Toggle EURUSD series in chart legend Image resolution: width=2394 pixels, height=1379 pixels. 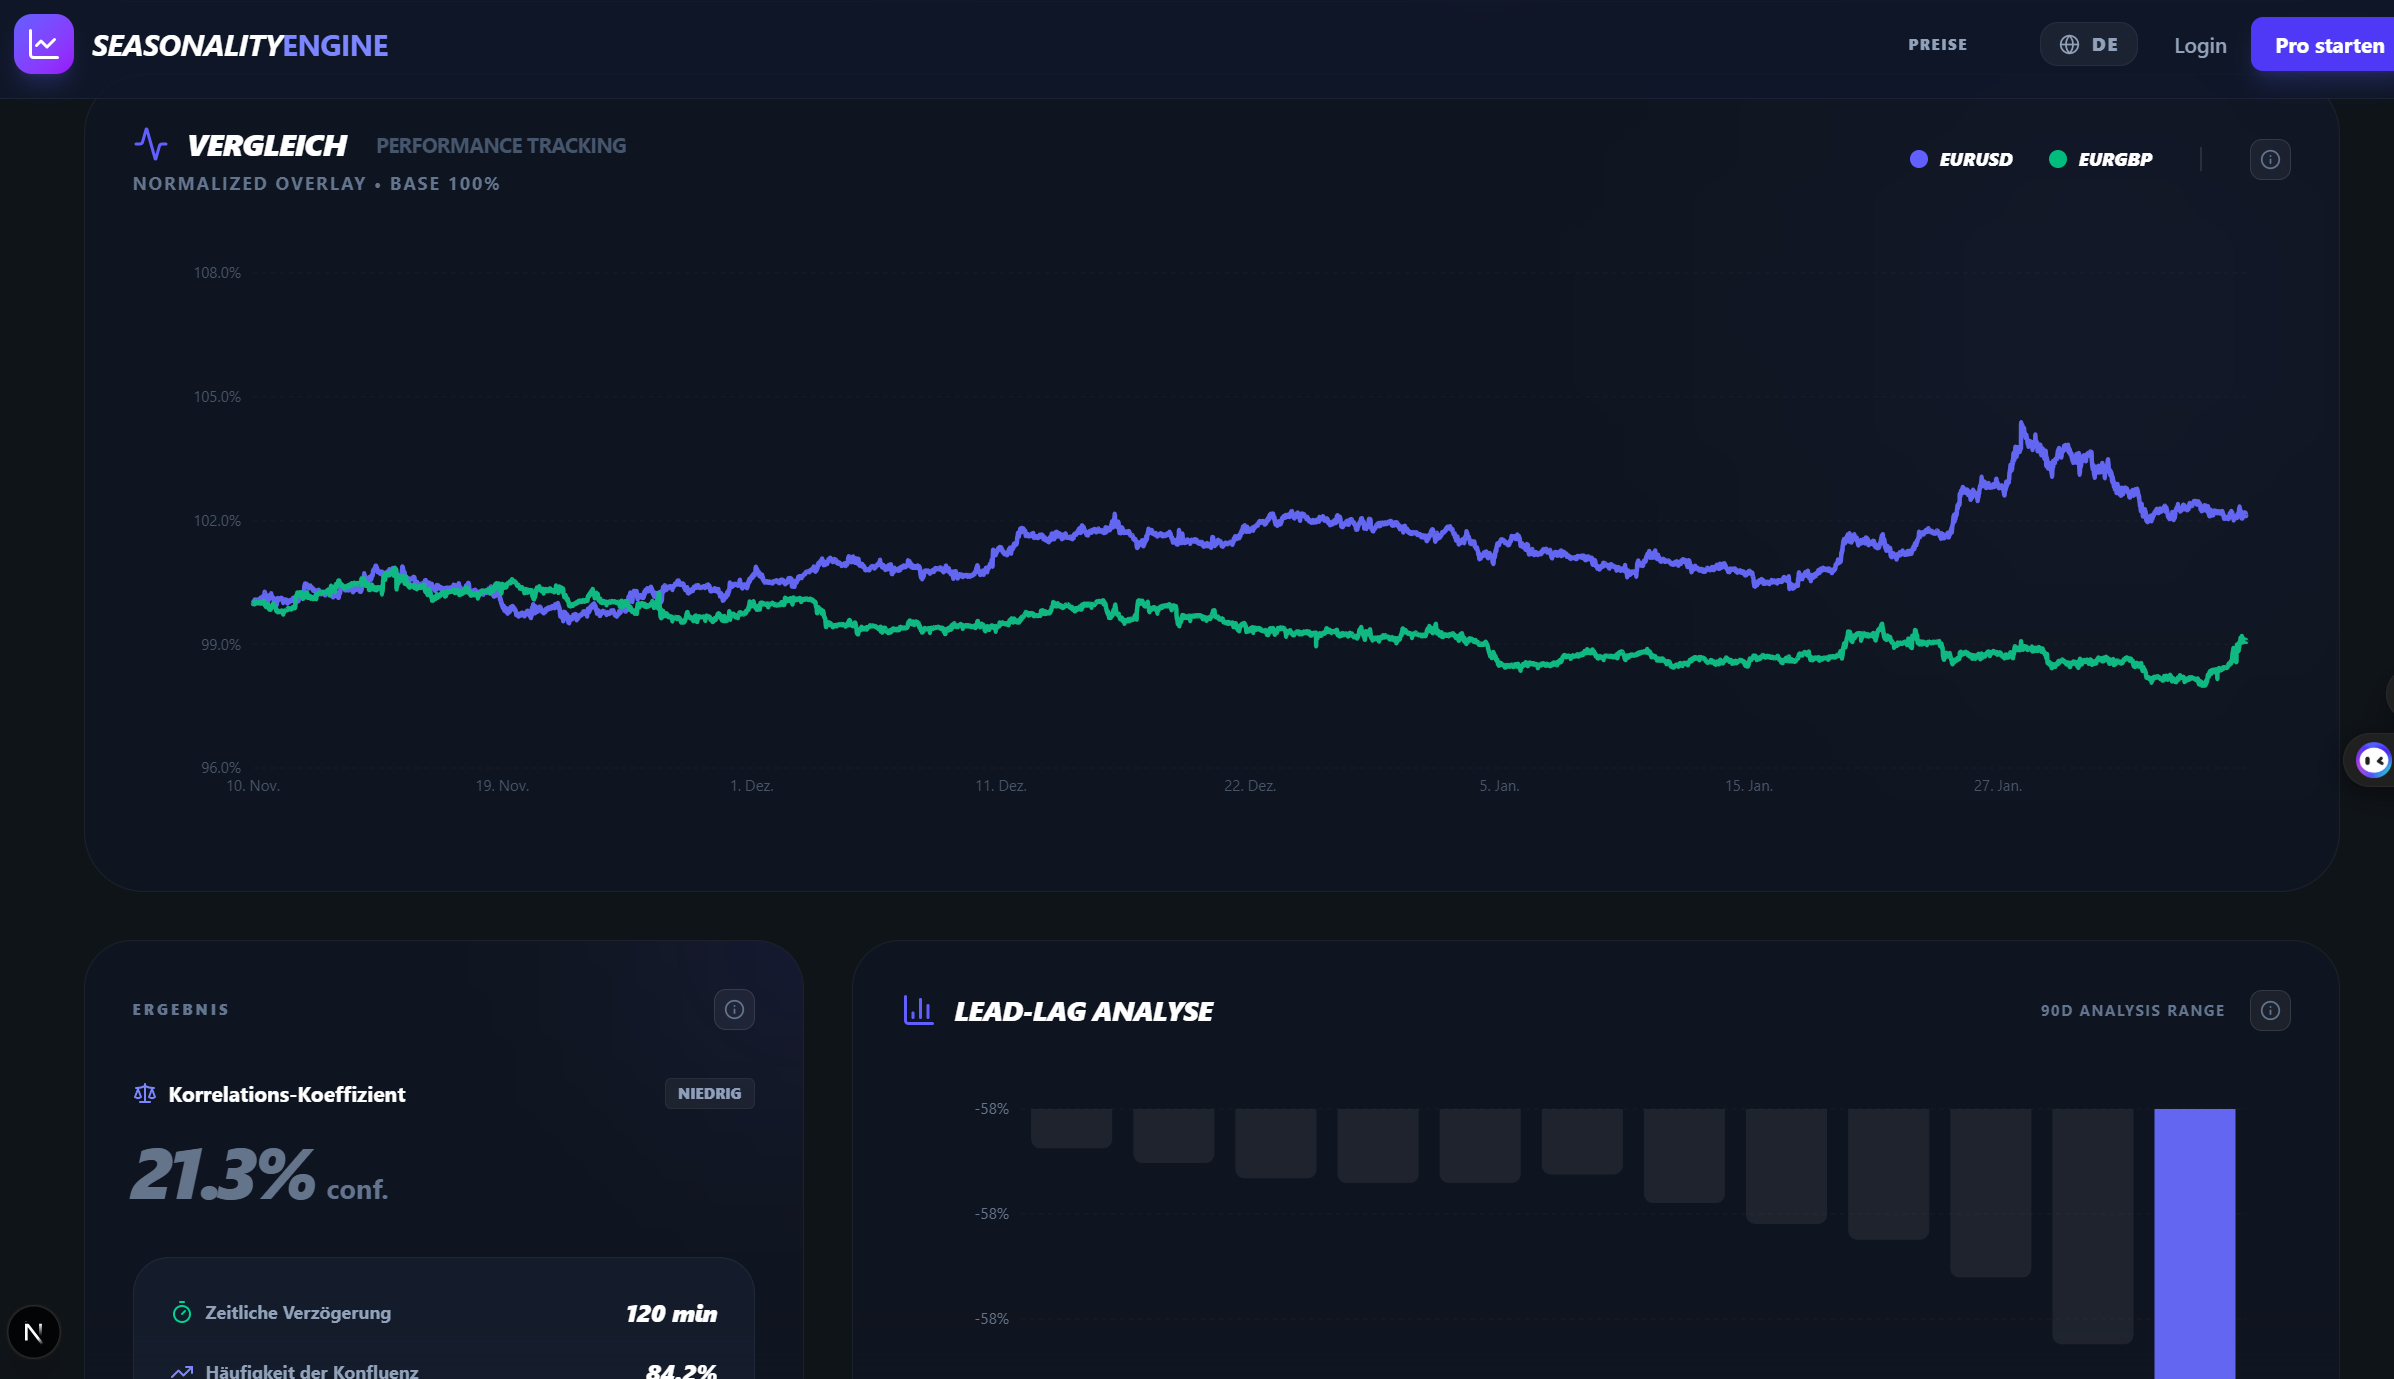(1975, 159)
